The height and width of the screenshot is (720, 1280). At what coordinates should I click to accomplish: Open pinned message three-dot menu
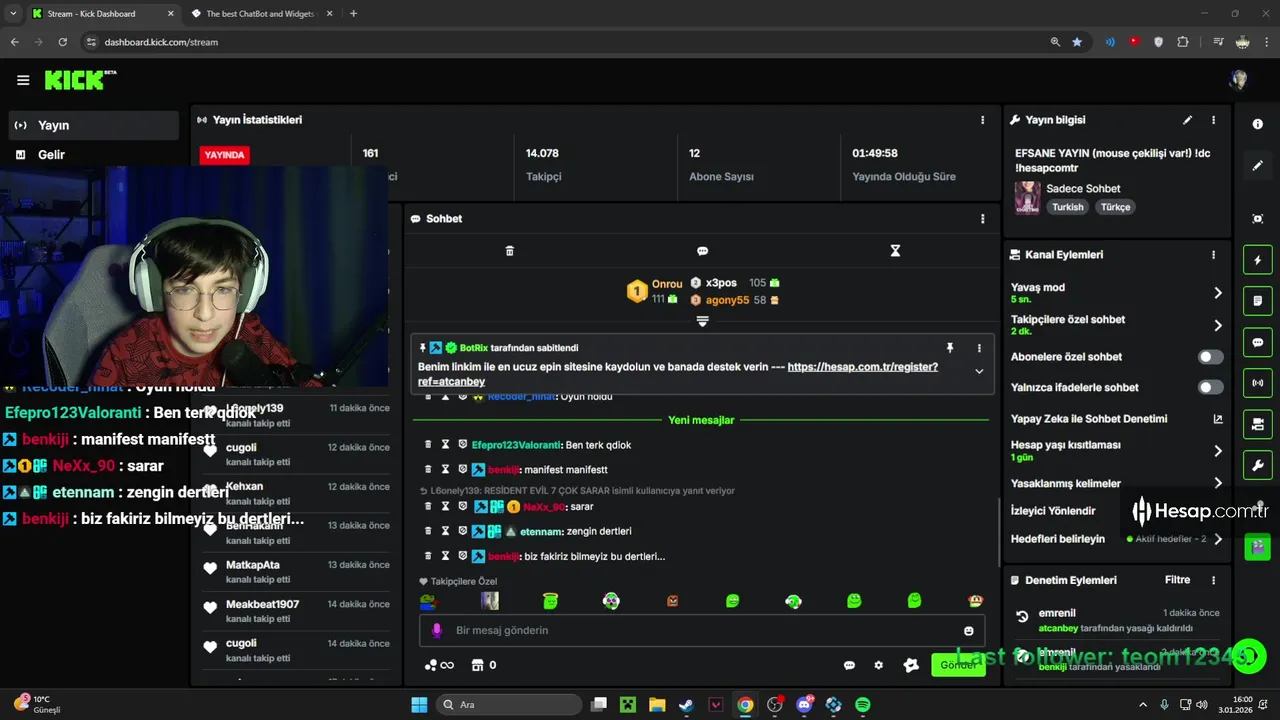[x=979, y=348]
